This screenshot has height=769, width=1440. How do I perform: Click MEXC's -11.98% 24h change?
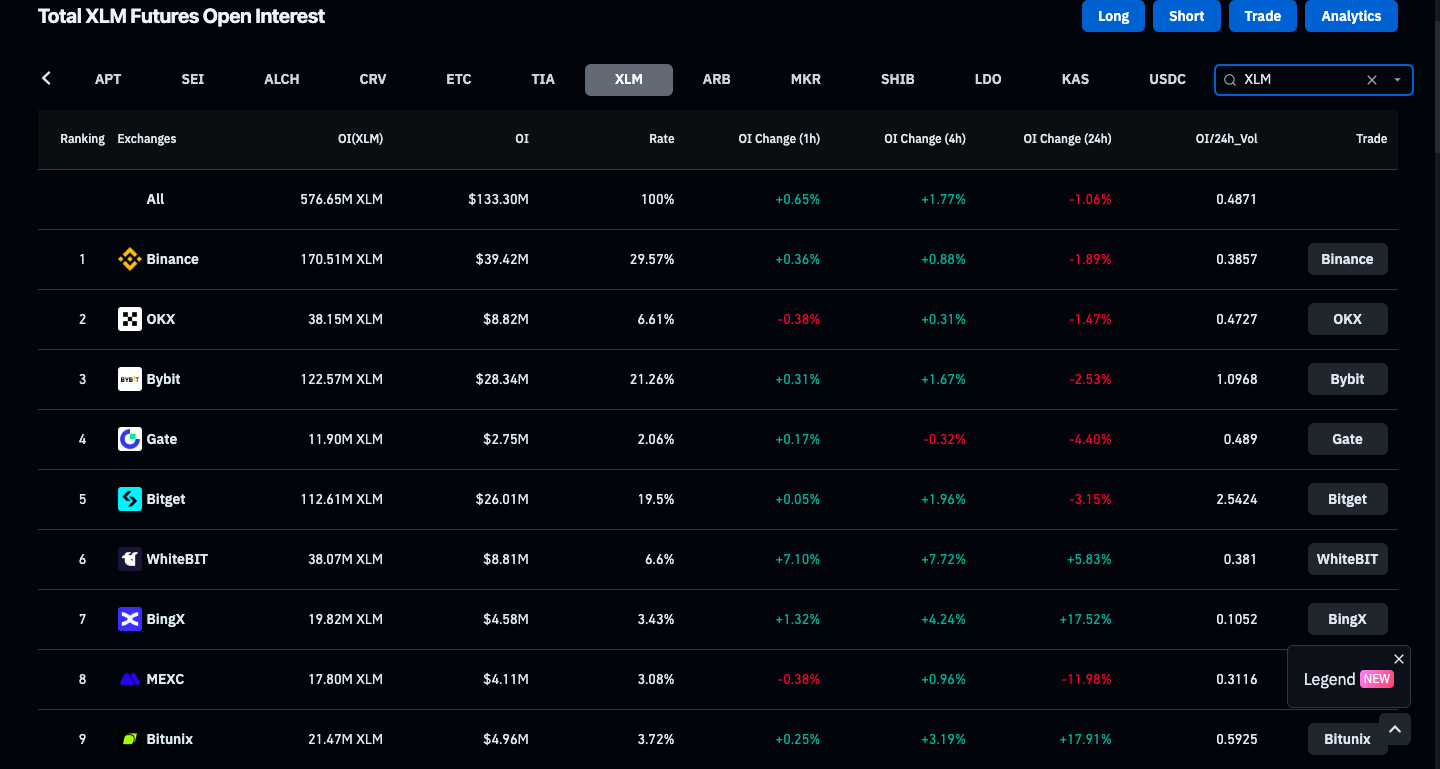1086,679
